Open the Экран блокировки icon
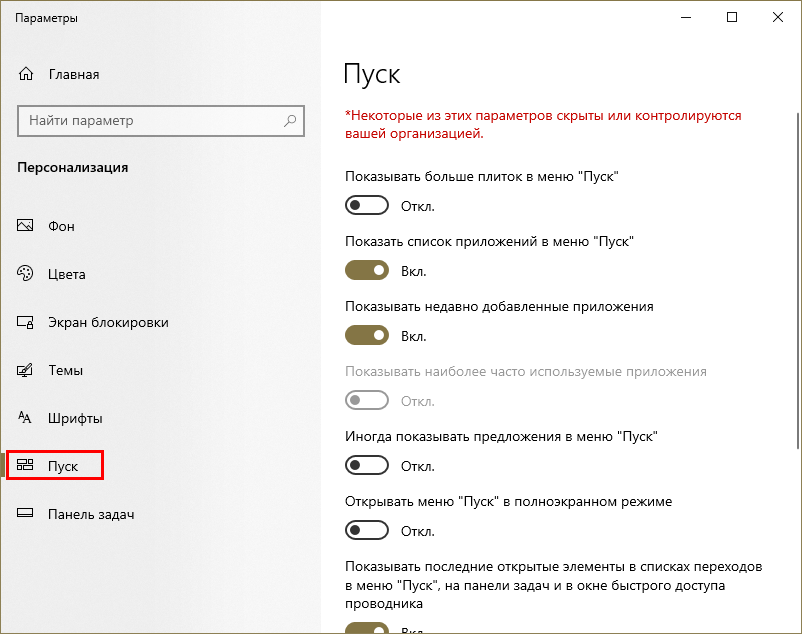 pyautogui.click(x=27, y=322)
